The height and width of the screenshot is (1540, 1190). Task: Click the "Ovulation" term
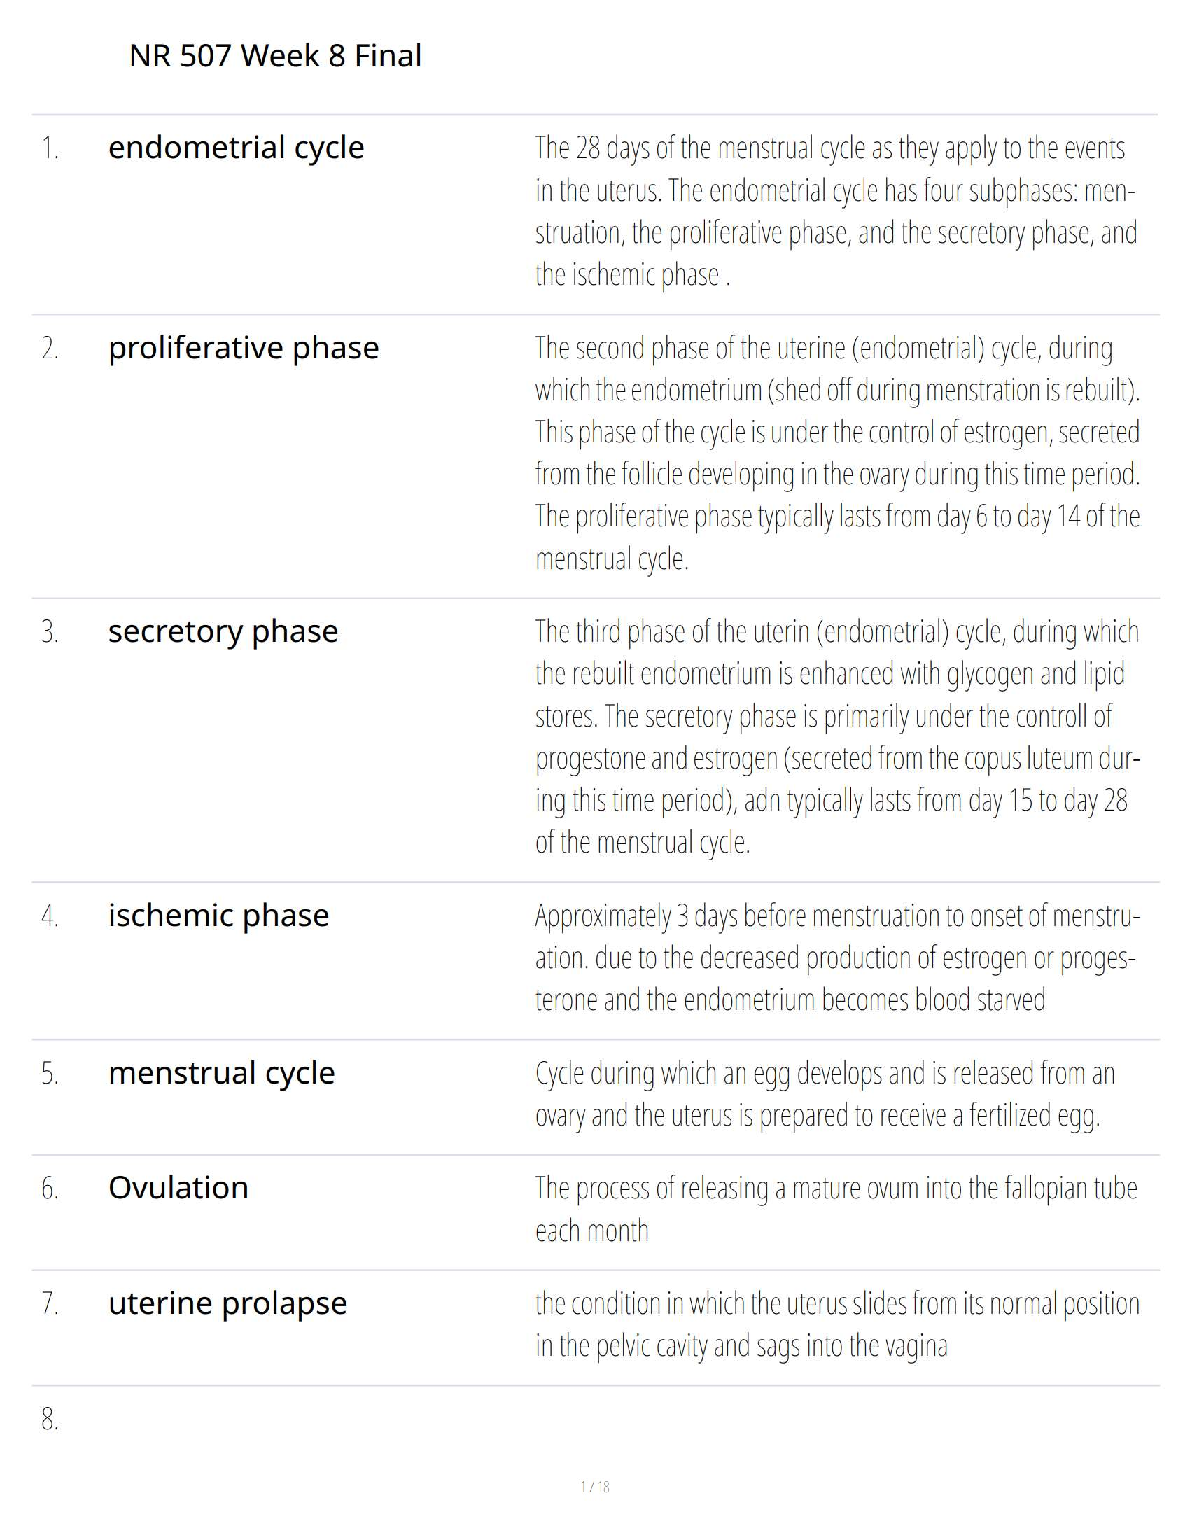[x=178, y=1188]
